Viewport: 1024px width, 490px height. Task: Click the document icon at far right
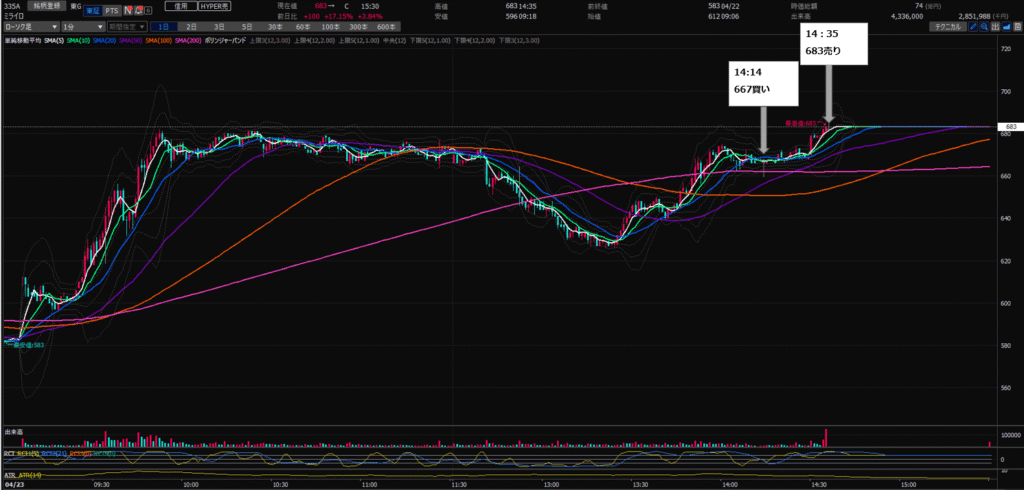(1018, 27)
